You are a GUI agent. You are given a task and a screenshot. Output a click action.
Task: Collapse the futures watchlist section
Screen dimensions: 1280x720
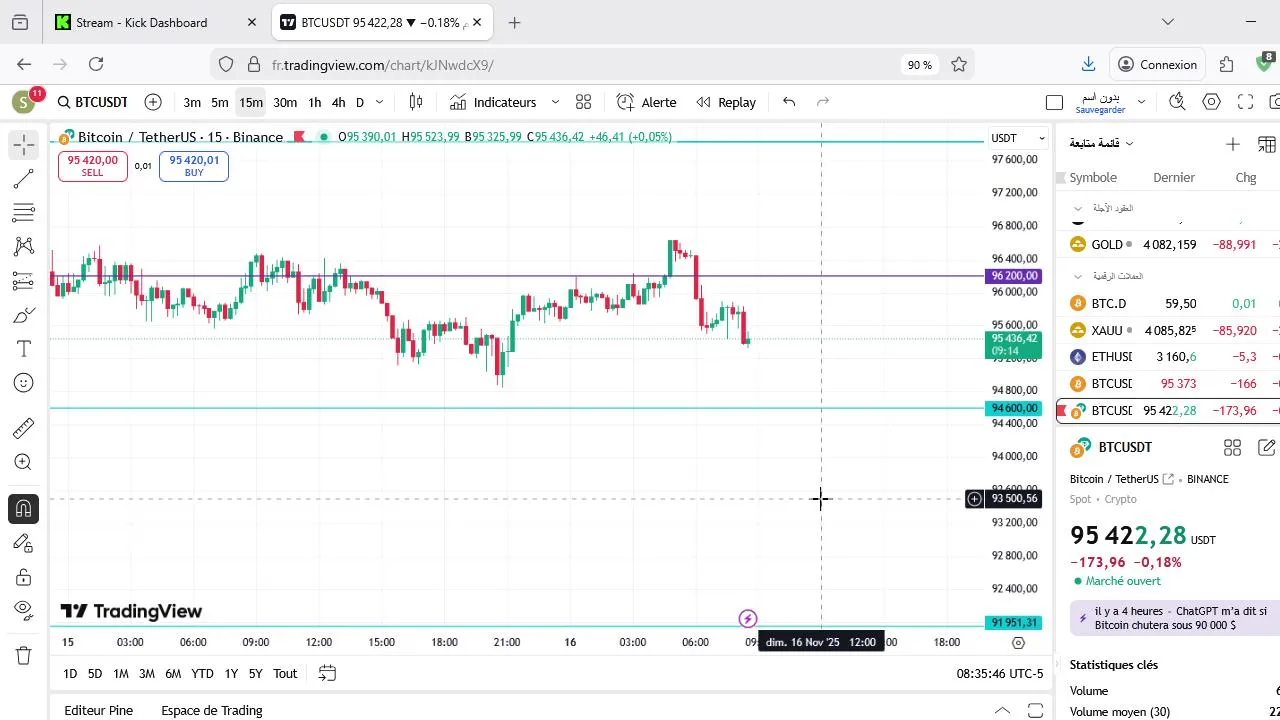[1078, 208]
